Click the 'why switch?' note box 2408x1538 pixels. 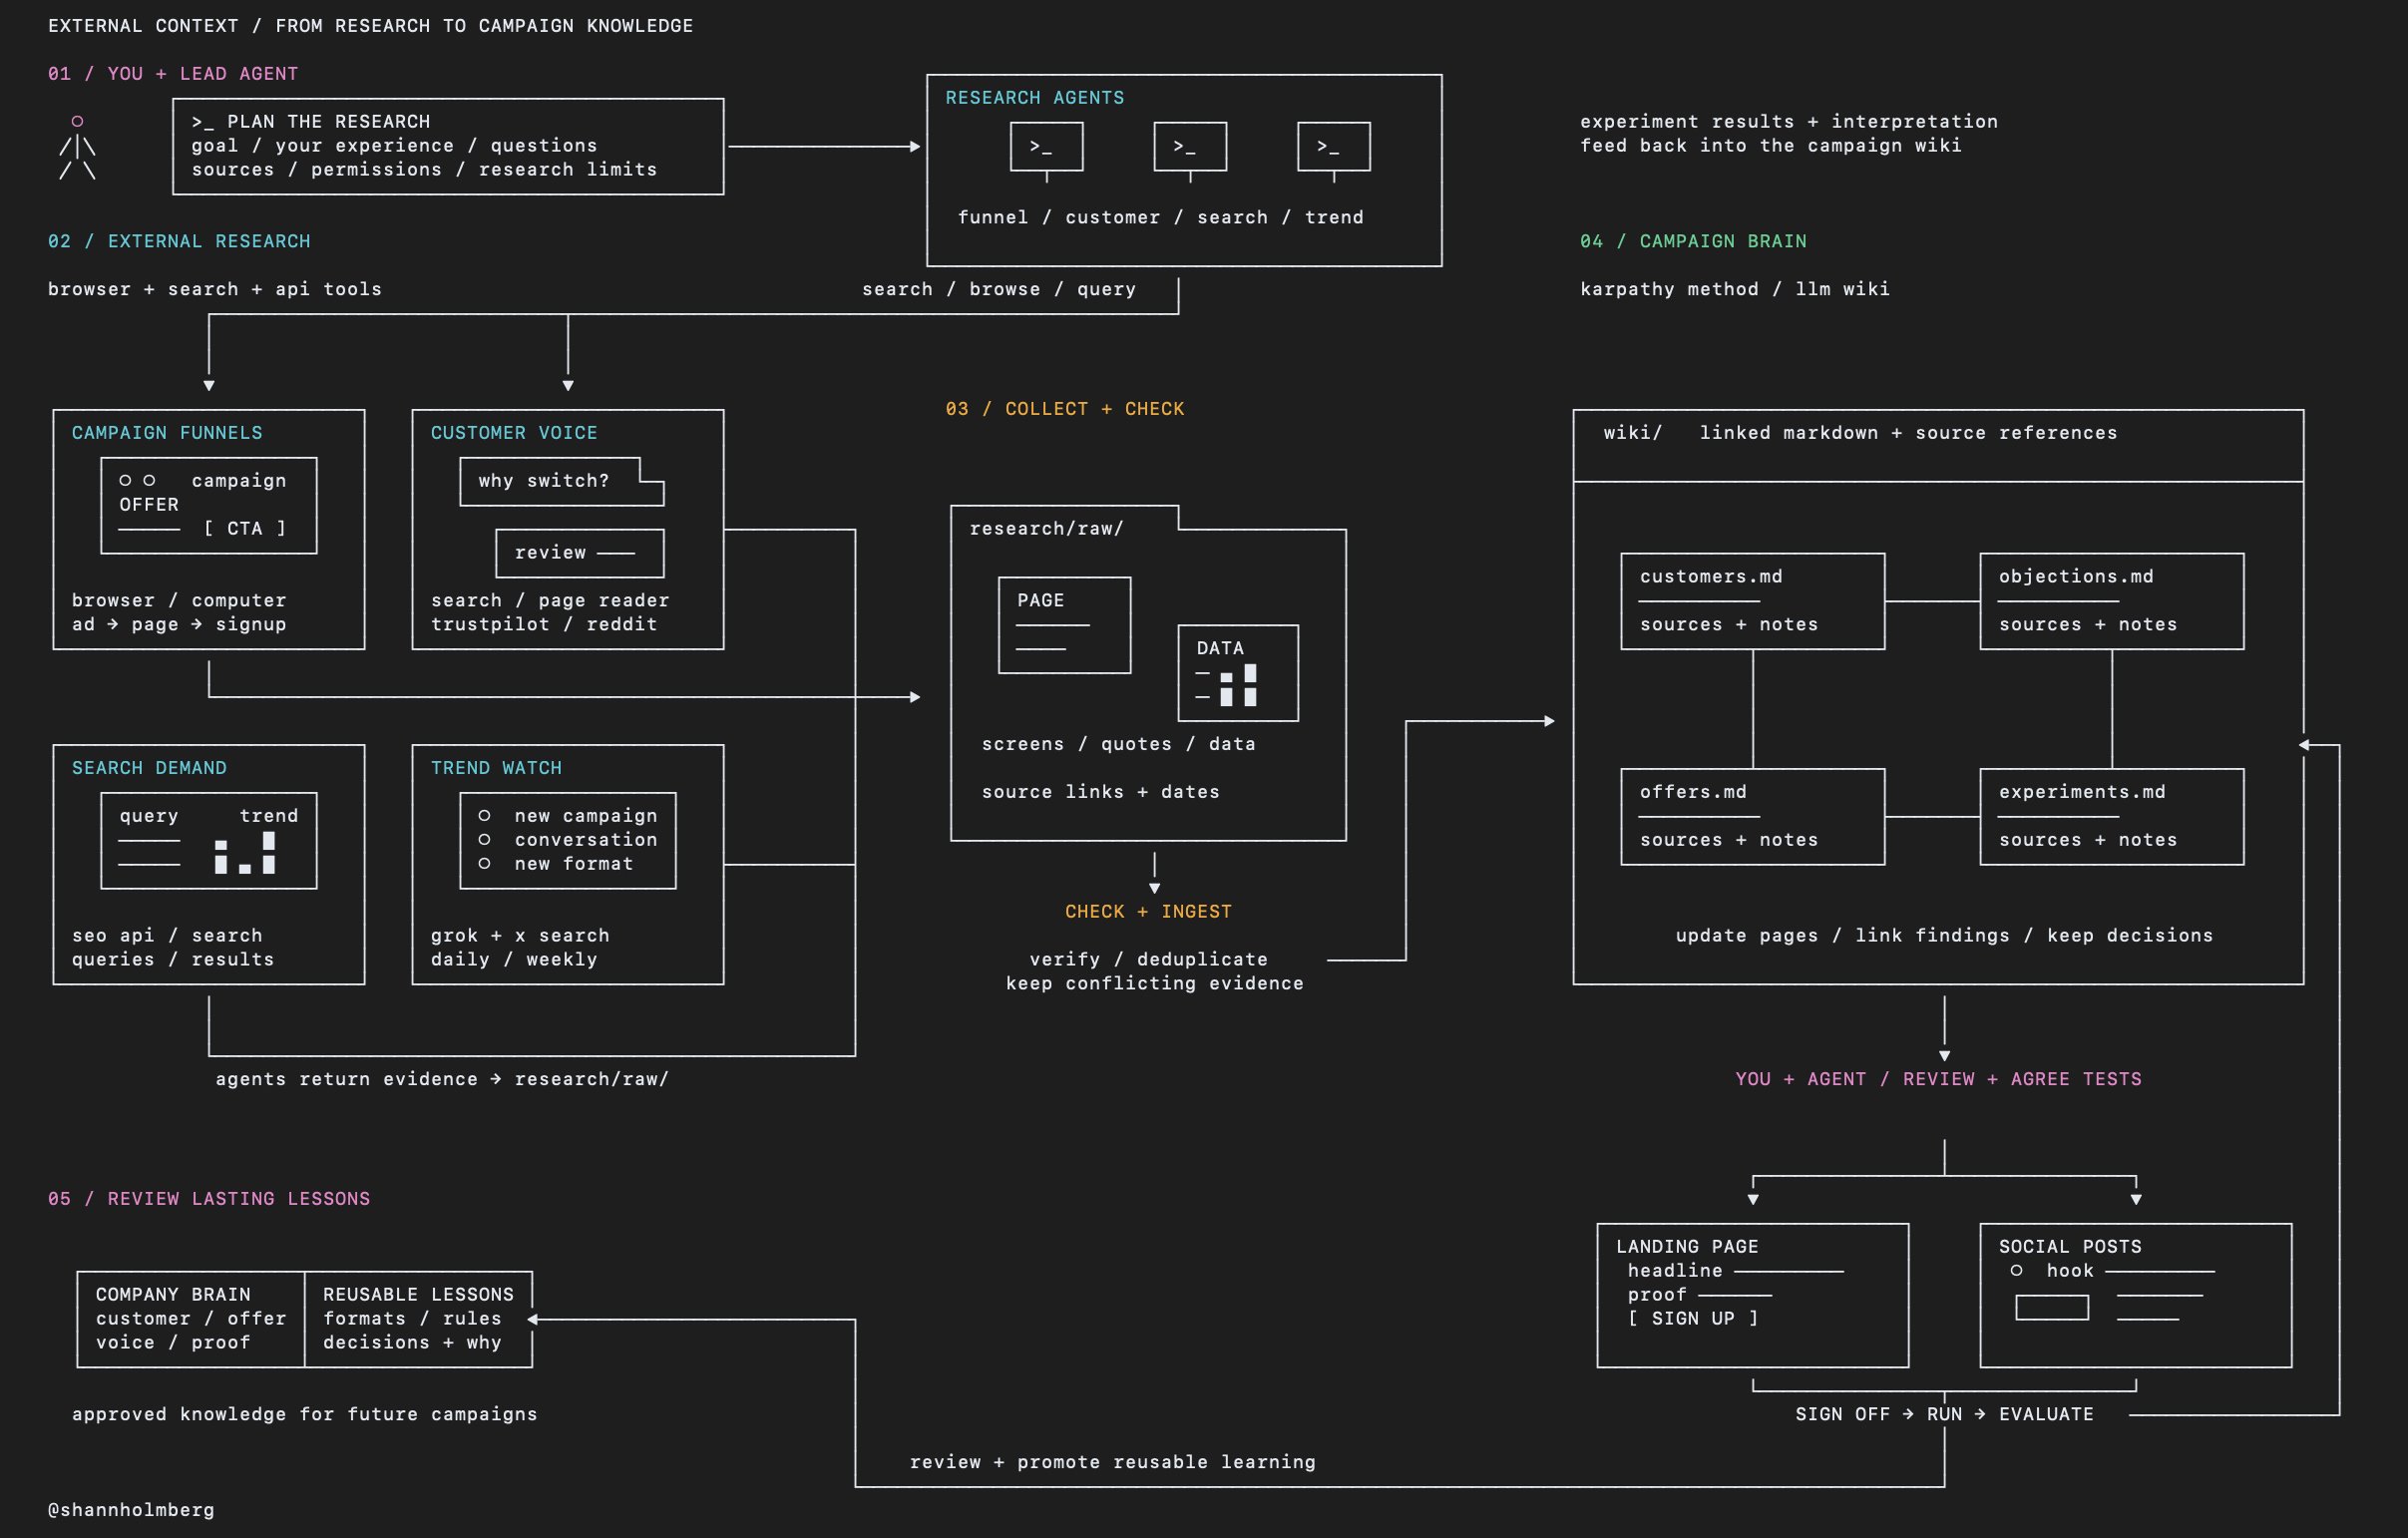pyautogui.click(x=561, y=481)
